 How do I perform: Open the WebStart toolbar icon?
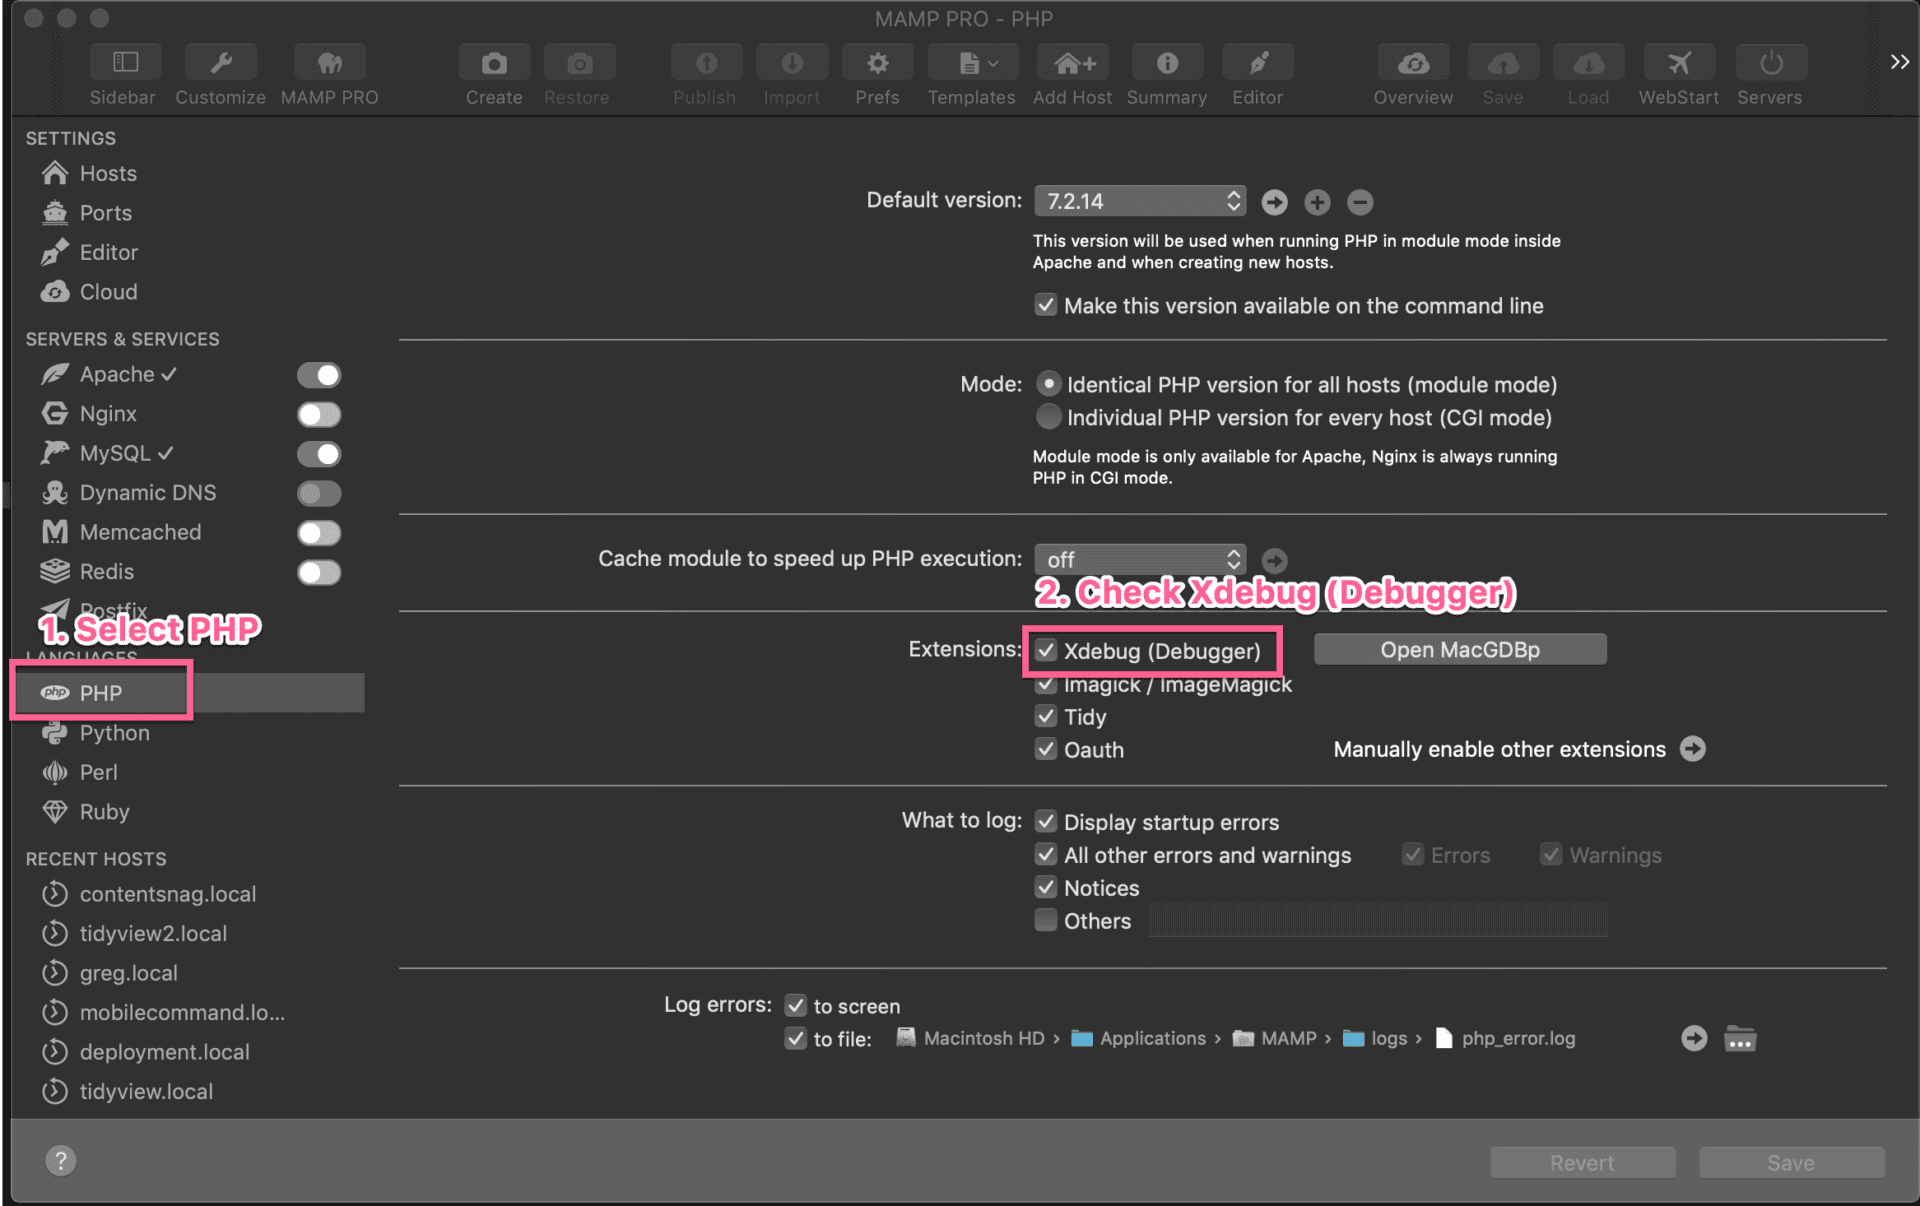(1678, 62)
